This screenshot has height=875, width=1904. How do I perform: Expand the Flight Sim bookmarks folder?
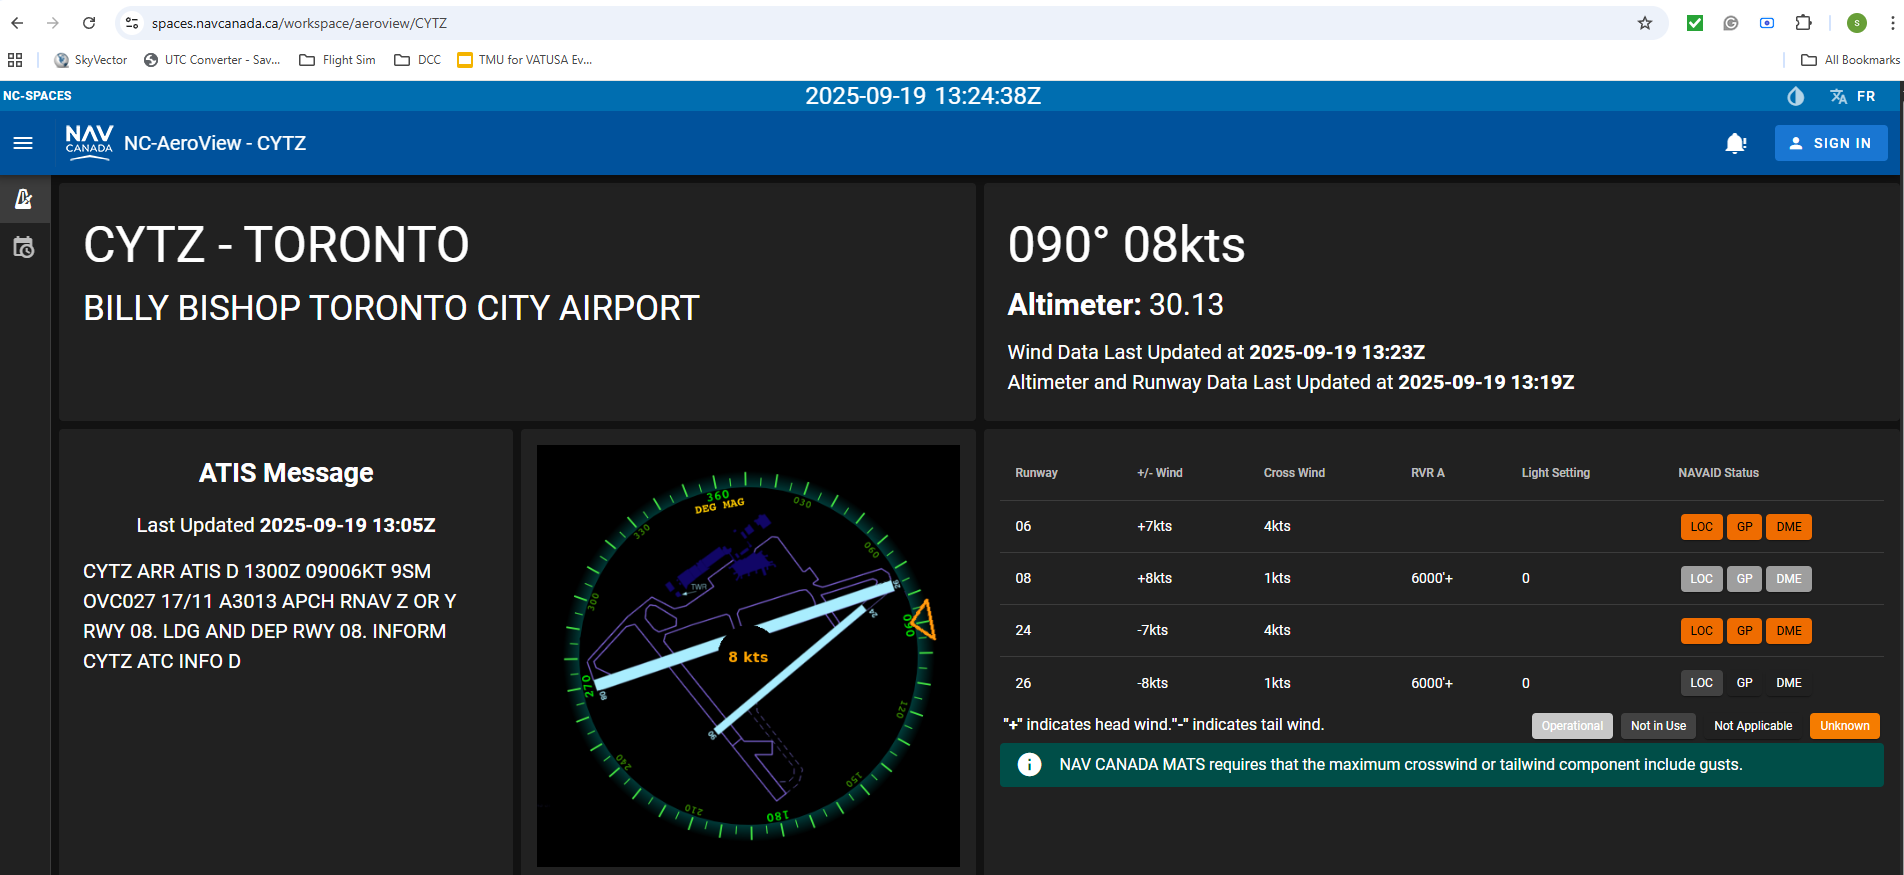coord(338,60)
